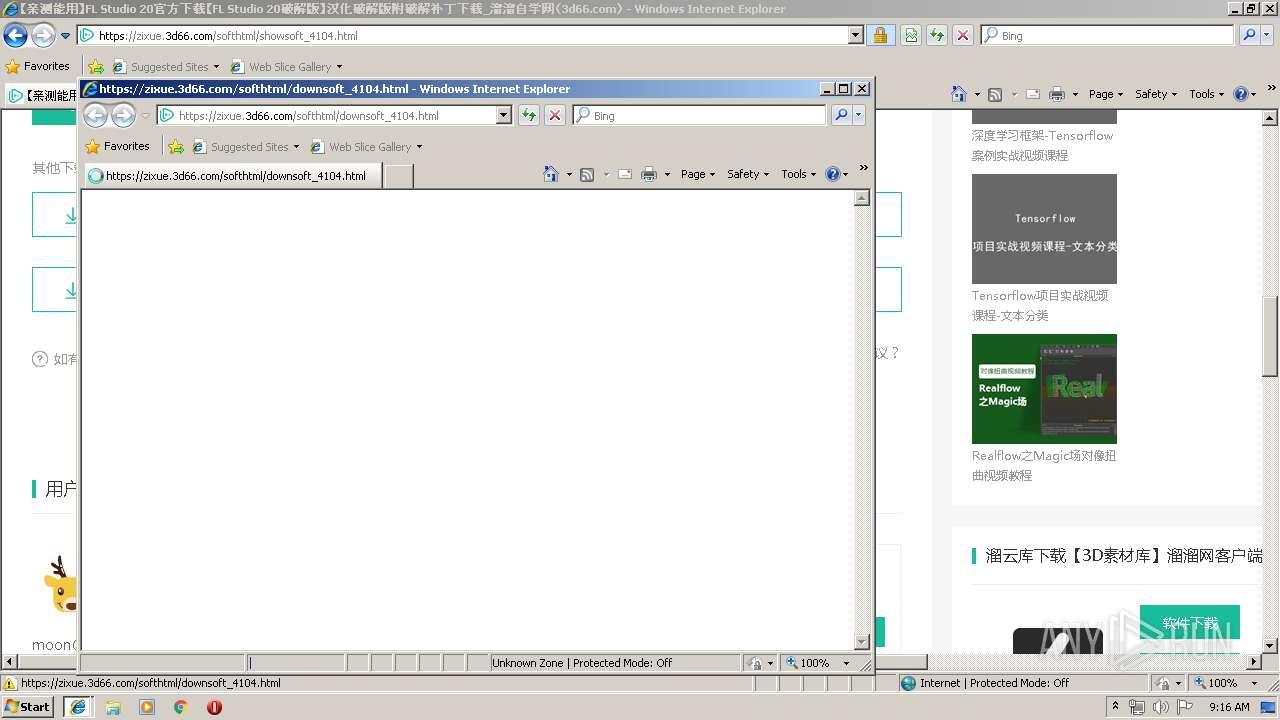
Task: Click popup vertical scrollbar down arrow
Action: click(862, 642)
